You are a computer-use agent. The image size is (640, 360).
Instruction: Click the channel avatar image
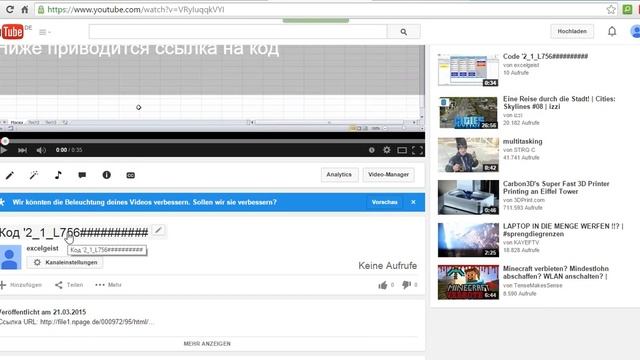click(10, 257)
